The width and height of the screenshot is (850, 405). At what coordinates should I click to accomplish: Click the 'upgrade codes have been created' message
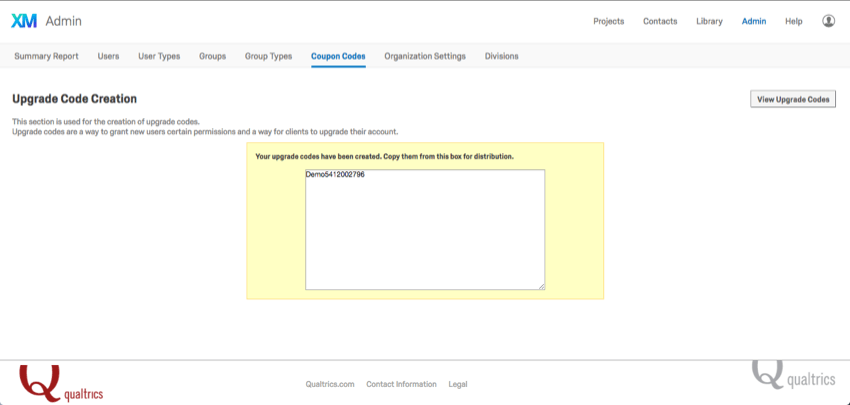pos(384,156)
